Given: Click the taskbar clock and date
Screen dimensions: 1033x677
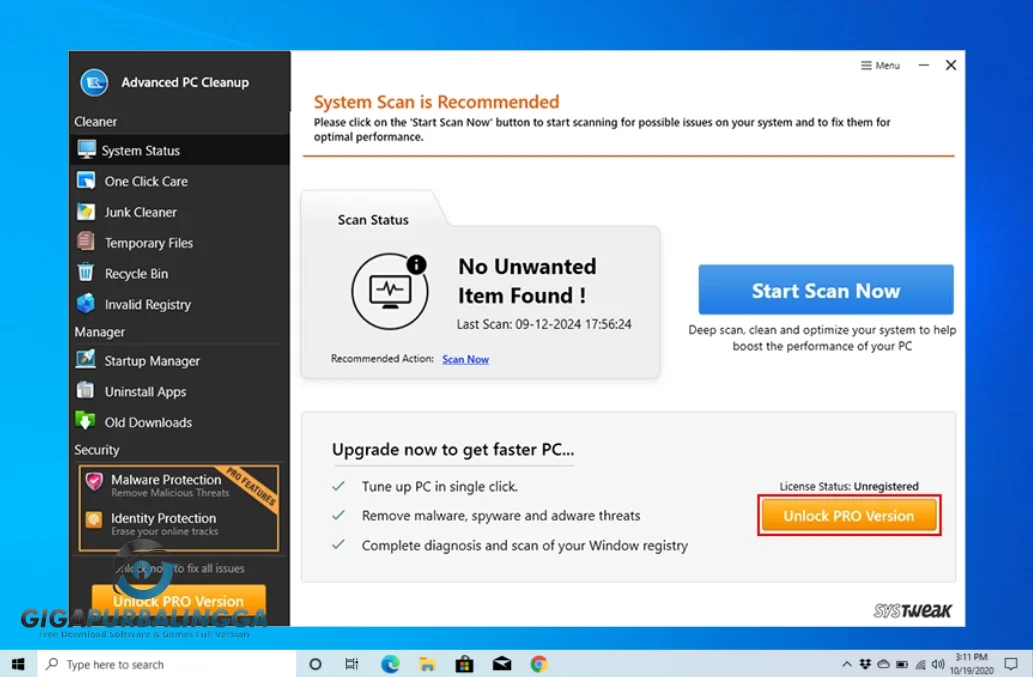Looking at the screenshot, I should click(972, 664).
